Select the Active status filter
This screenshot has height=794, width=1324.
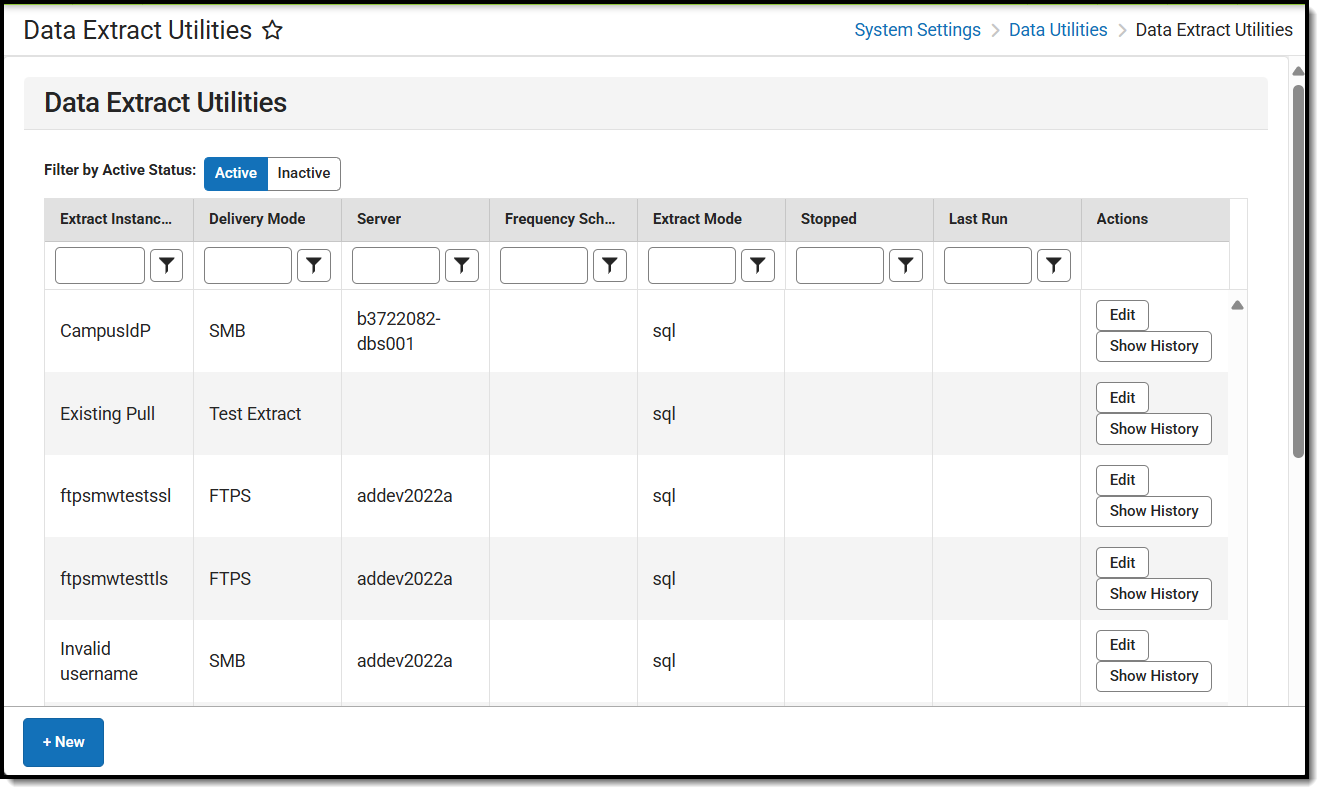pos(235,173)
